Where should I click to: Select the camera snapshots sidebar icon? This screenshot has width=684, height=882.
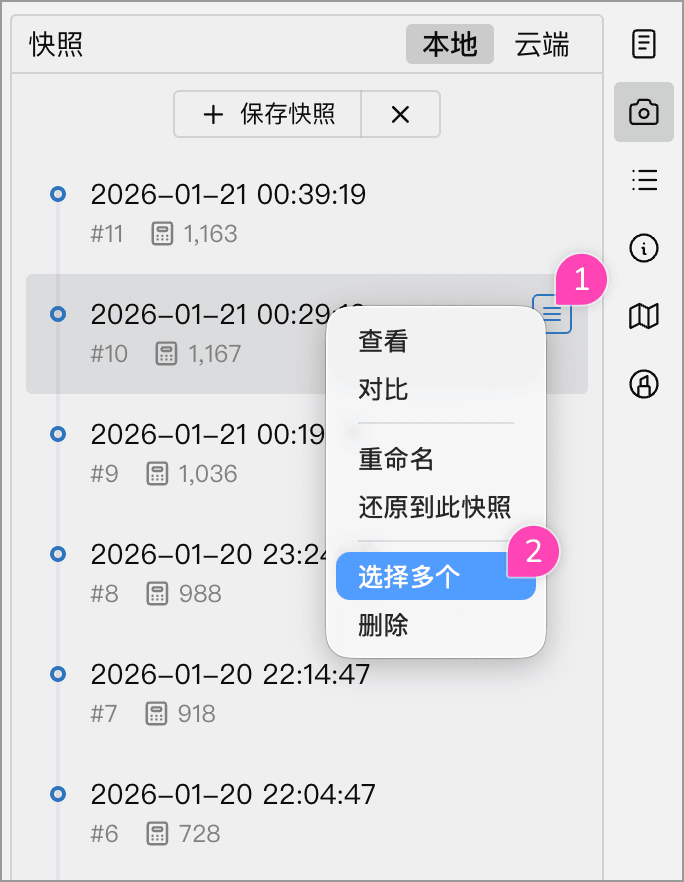point(644,112)
